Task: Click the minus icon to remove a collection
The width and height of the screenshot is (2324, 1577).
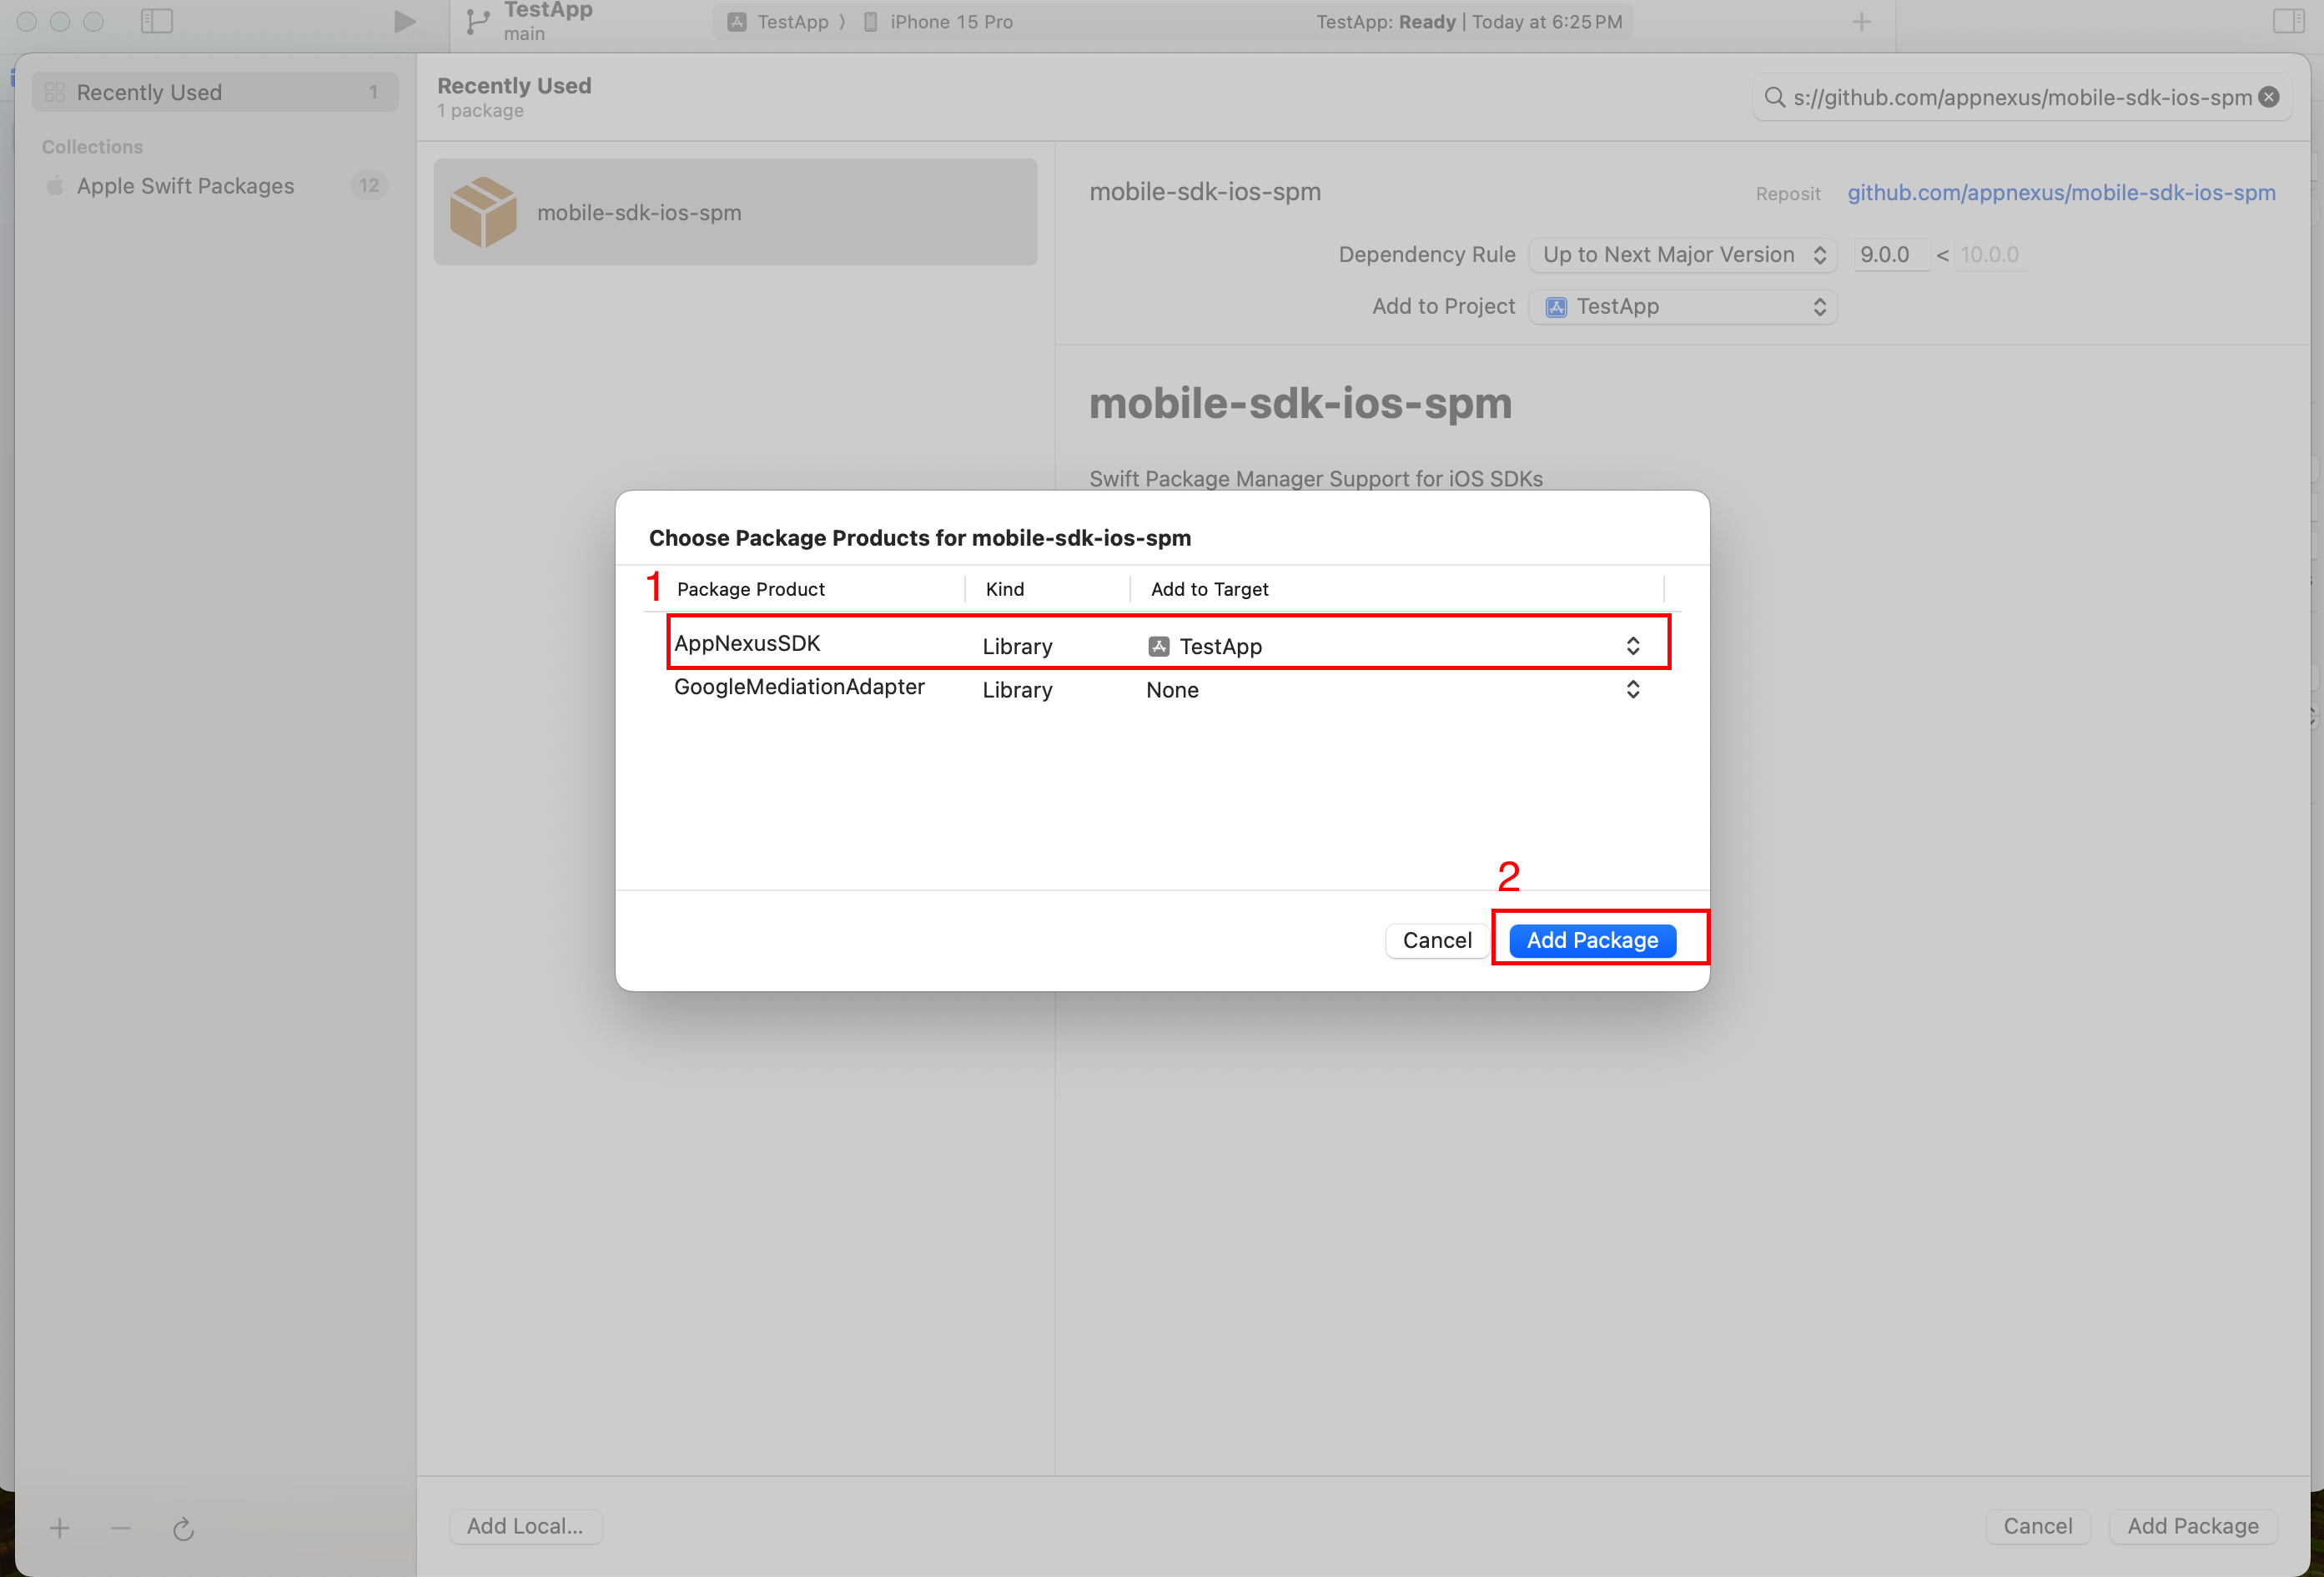Action: (121, 1527)
